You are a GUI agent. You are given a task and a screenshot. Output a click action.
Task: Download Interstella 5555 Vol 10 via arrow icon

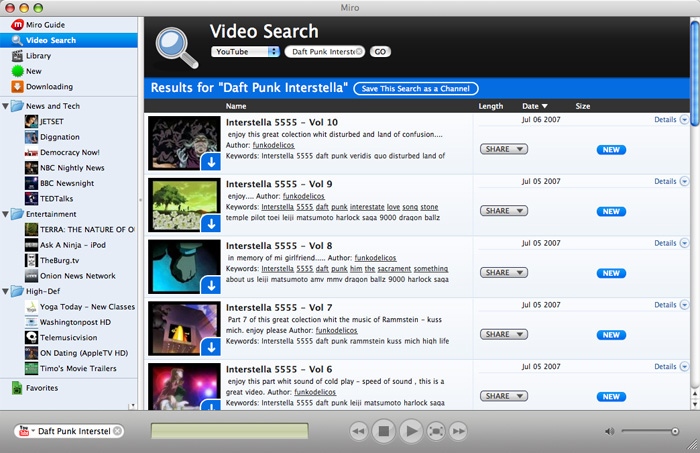pyautogui.click(x=210, y=162)
